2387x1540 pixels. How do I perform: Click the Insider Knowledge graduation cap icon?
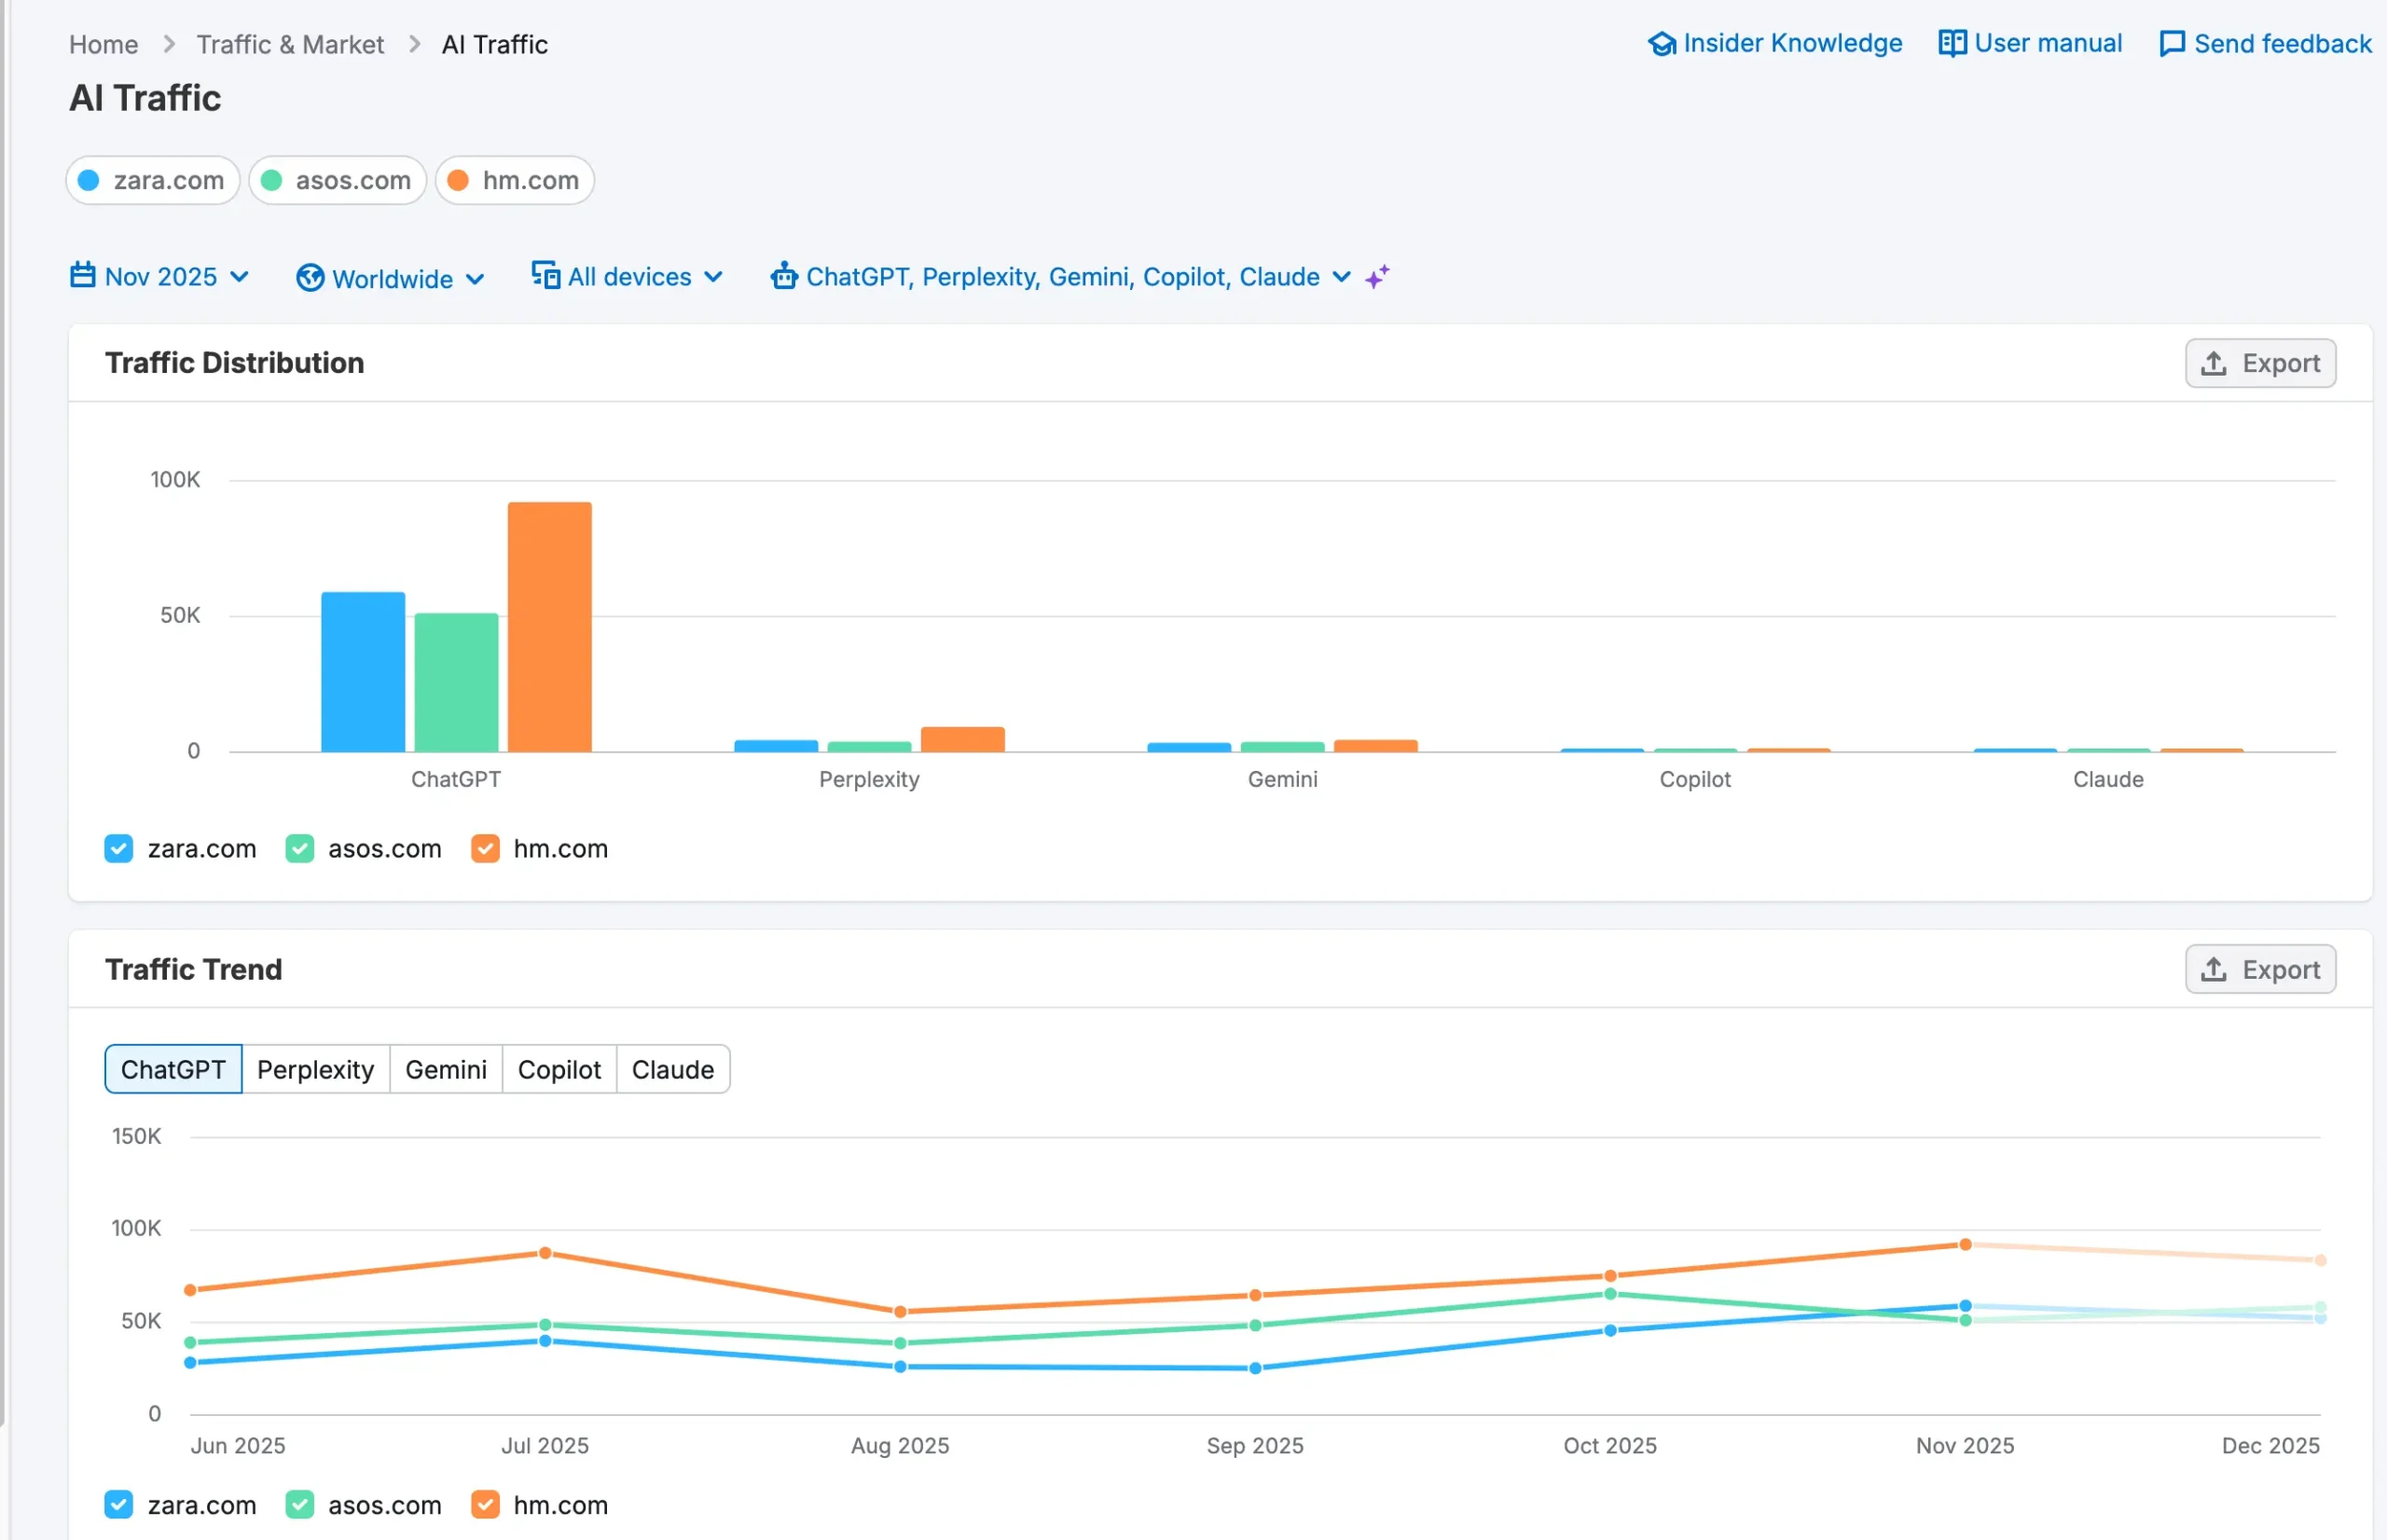click(x=1661, y=43)
